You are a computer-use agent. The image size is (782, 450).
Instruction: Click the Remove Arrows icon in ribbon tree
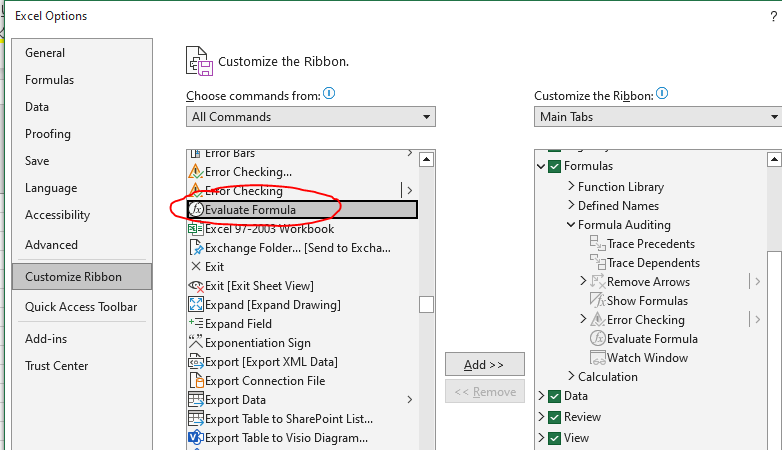tap(597, 281)
